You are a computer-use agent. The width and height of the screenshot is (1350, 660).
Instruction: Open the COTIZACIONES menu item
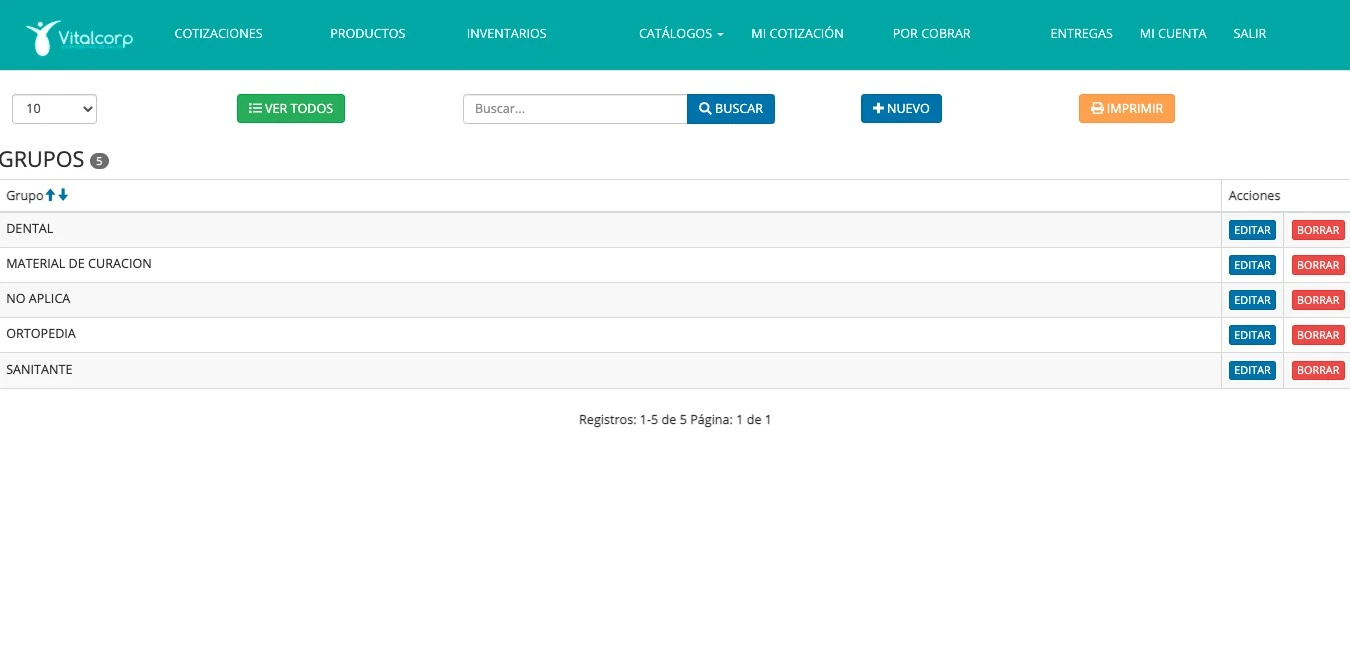point(218,34)
